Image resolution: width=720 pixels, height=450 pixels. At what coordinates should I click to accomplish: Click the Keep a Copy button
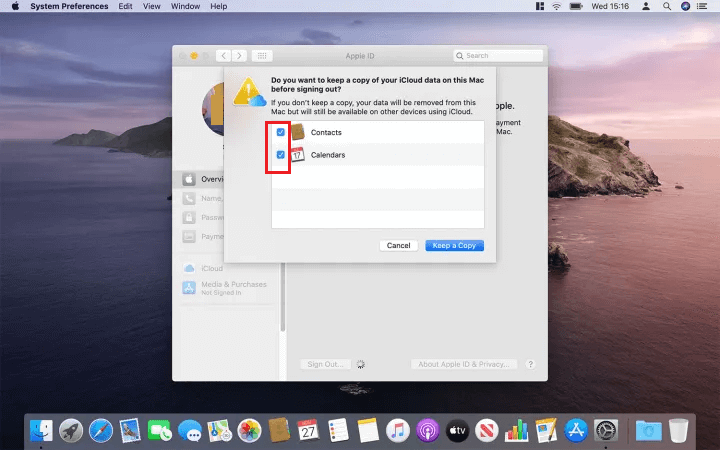tap(454, 246)
